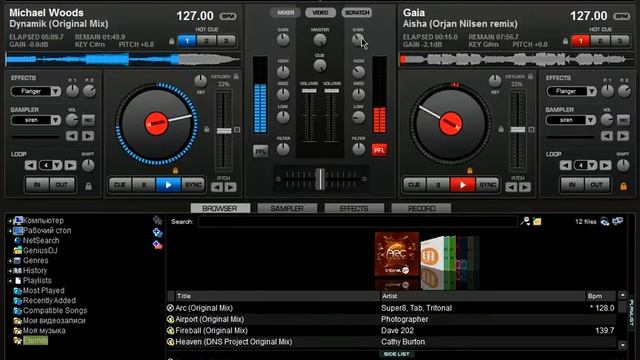Open left deck siren sampler dropdown
The height and width of the screenshot is (360, 640).
pyautogui.click(x=56, y=120)
